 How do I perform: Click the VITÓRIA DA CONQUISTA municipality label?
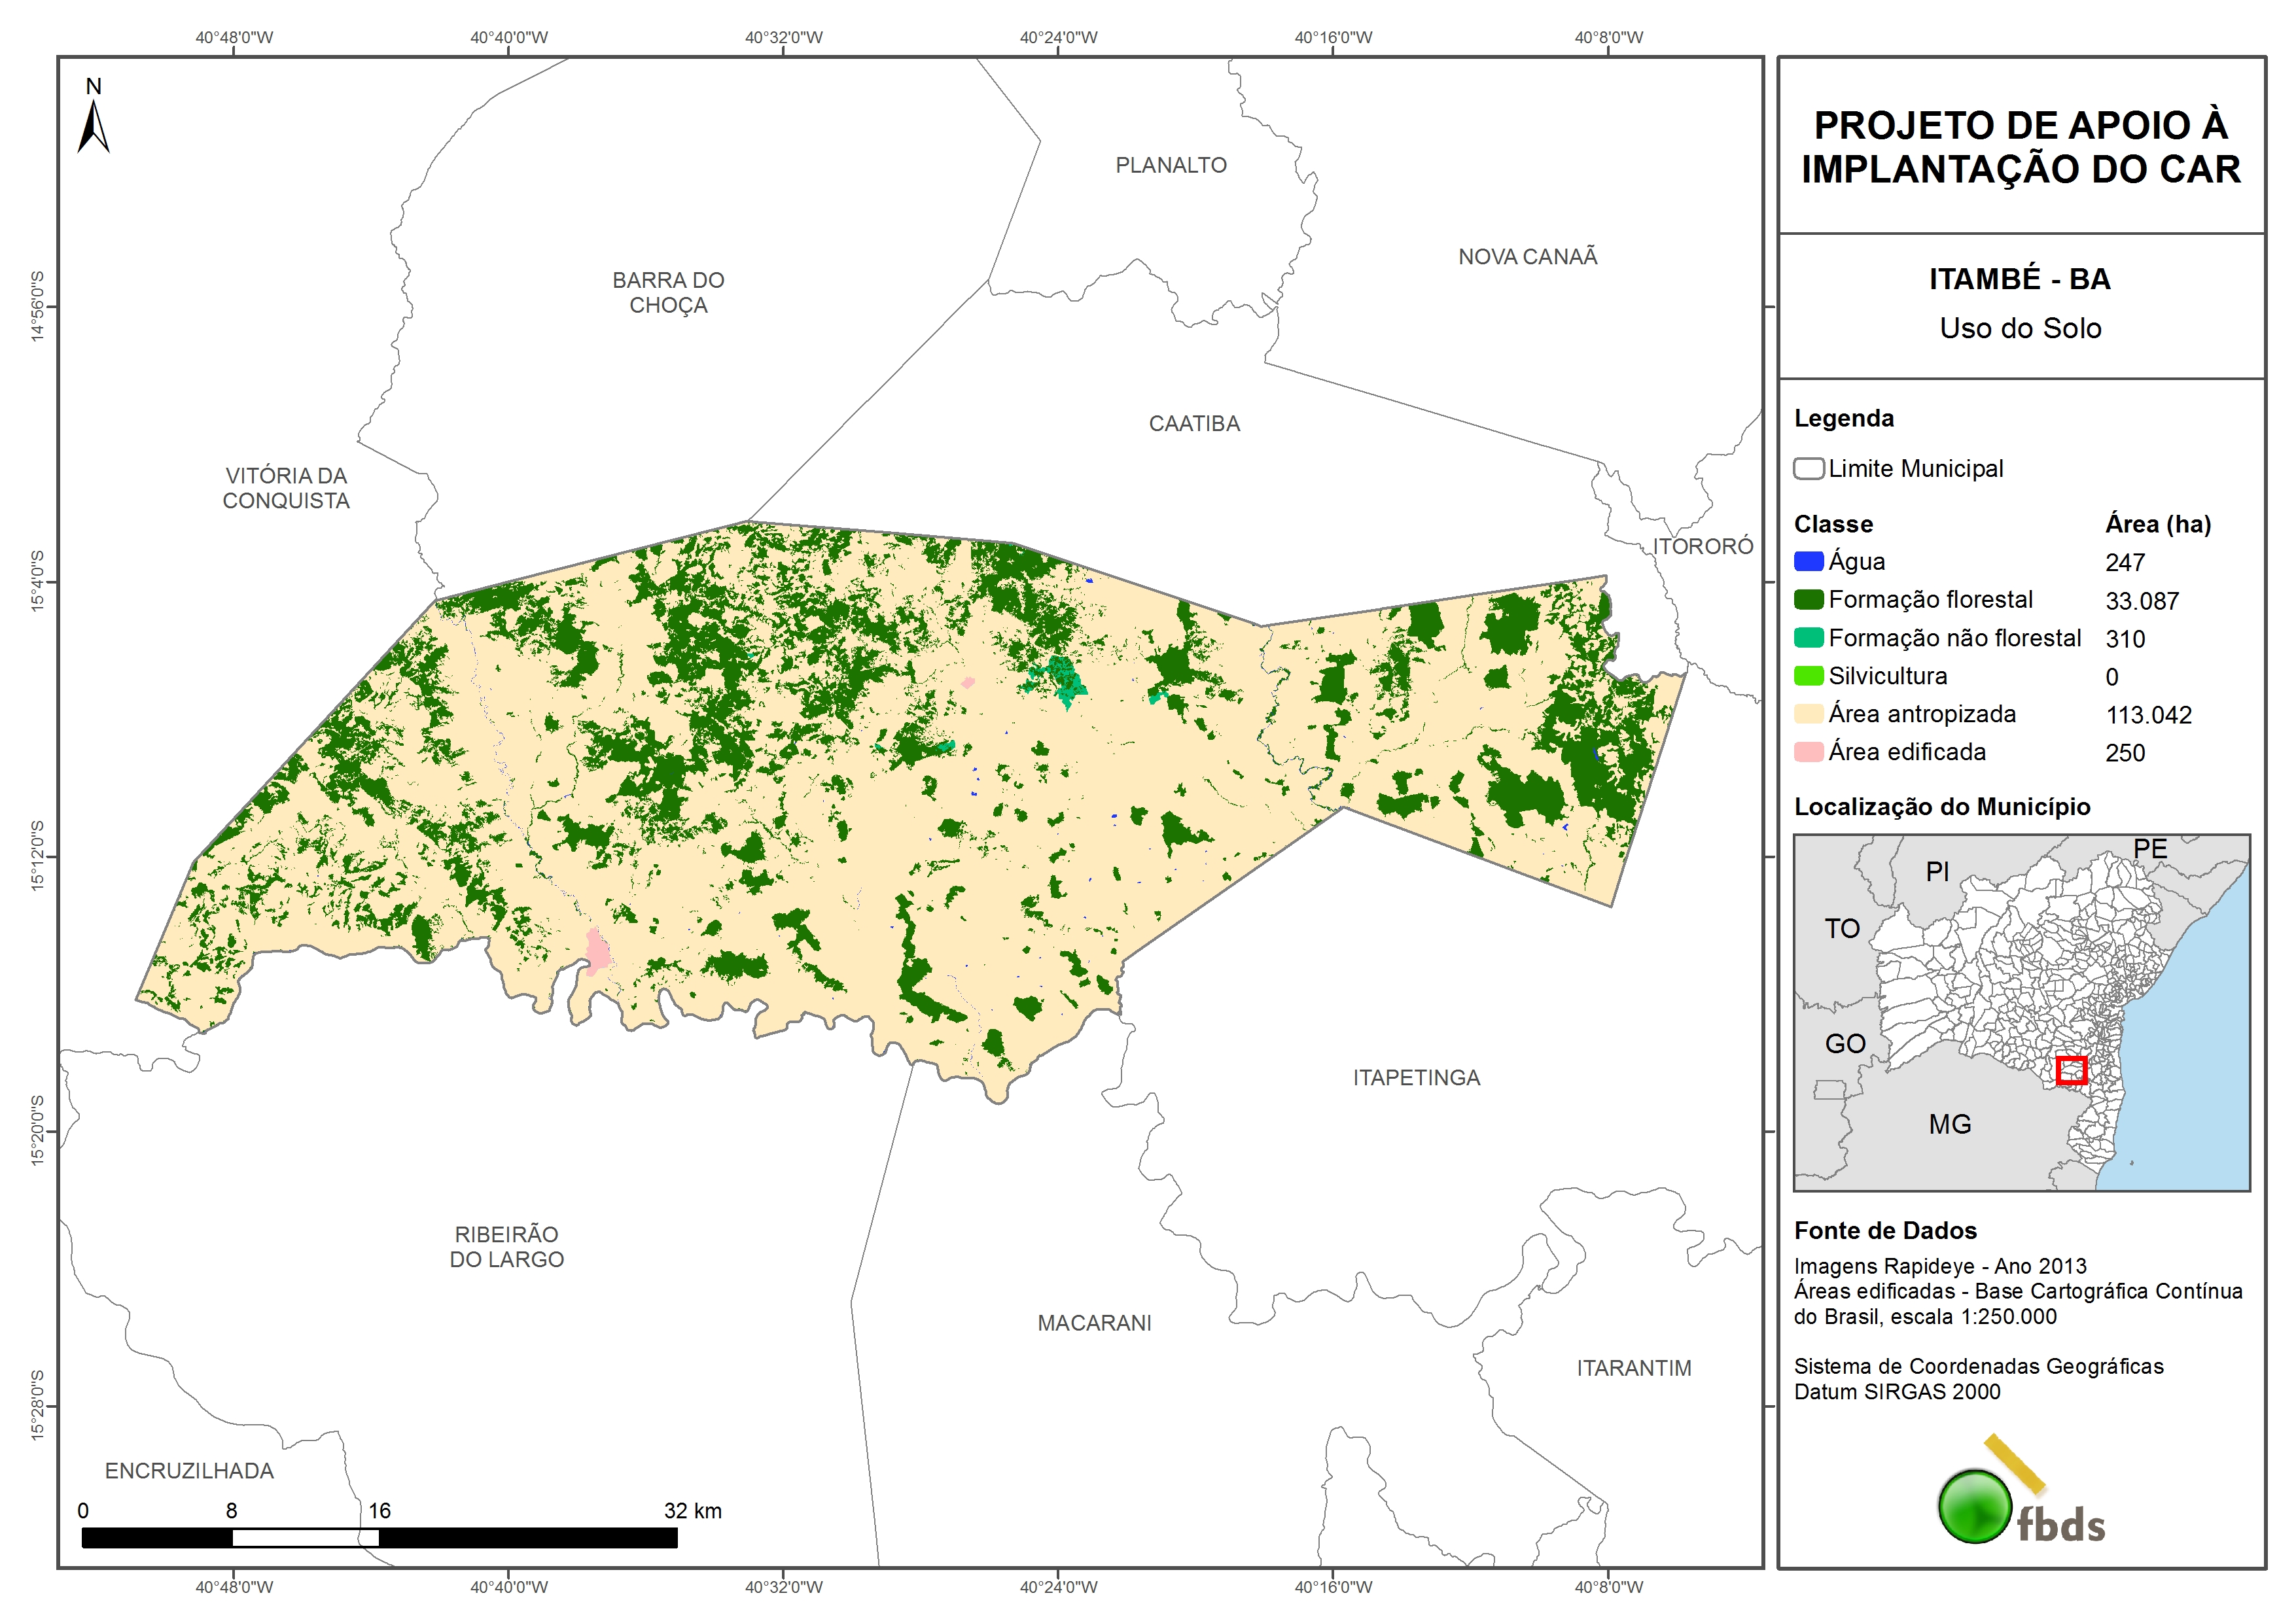click(x=286, y=488)
